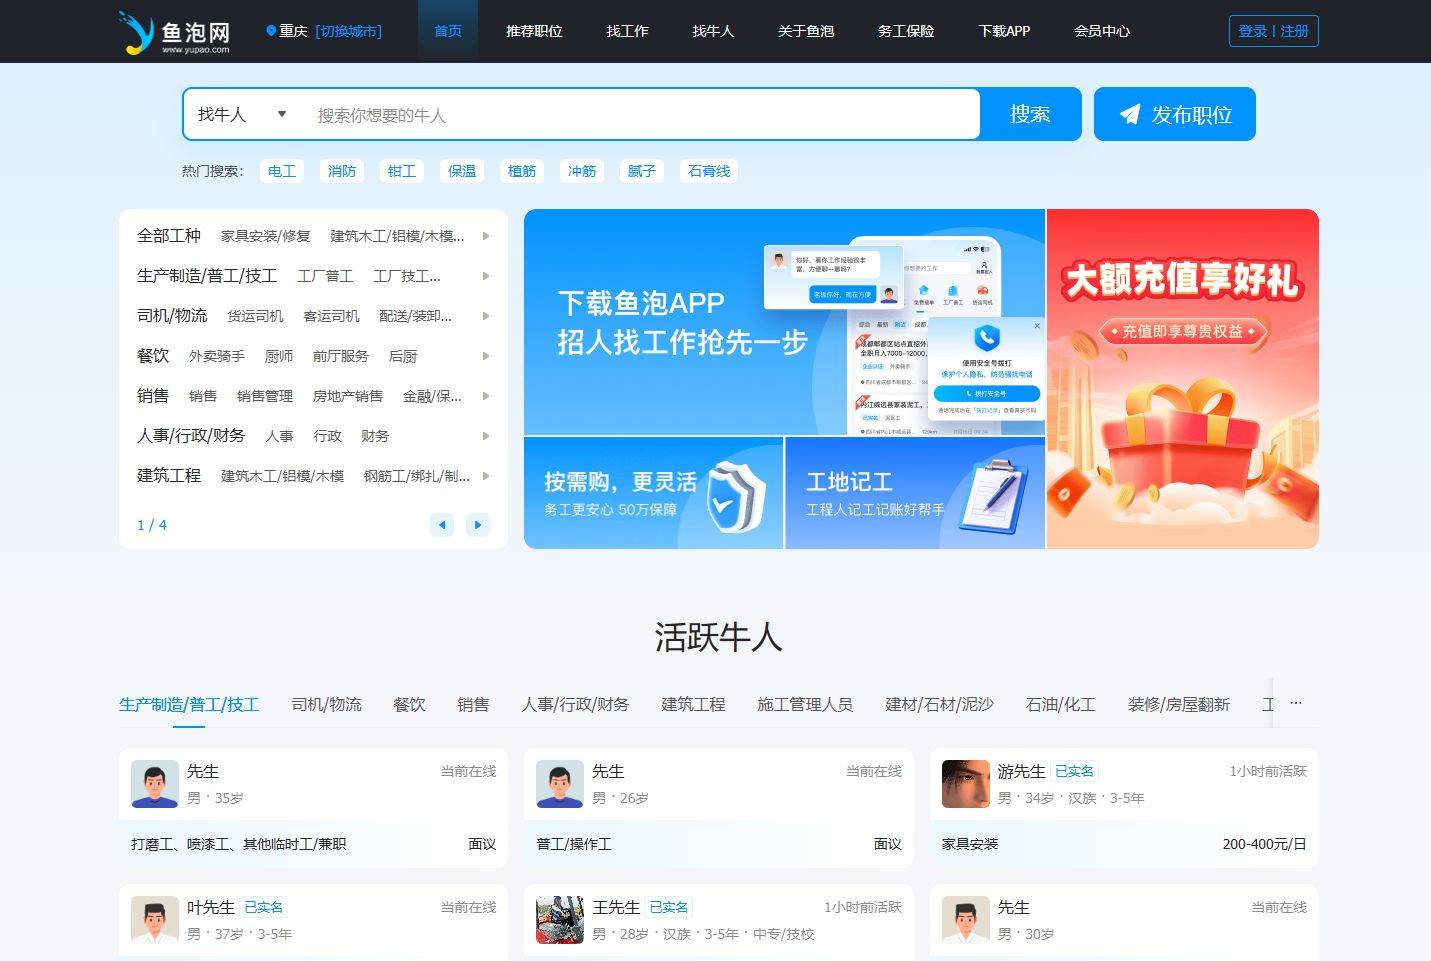1431x961 pixels.
Task: Open 按需购，更灵活 banner
Action: (653, 493)
